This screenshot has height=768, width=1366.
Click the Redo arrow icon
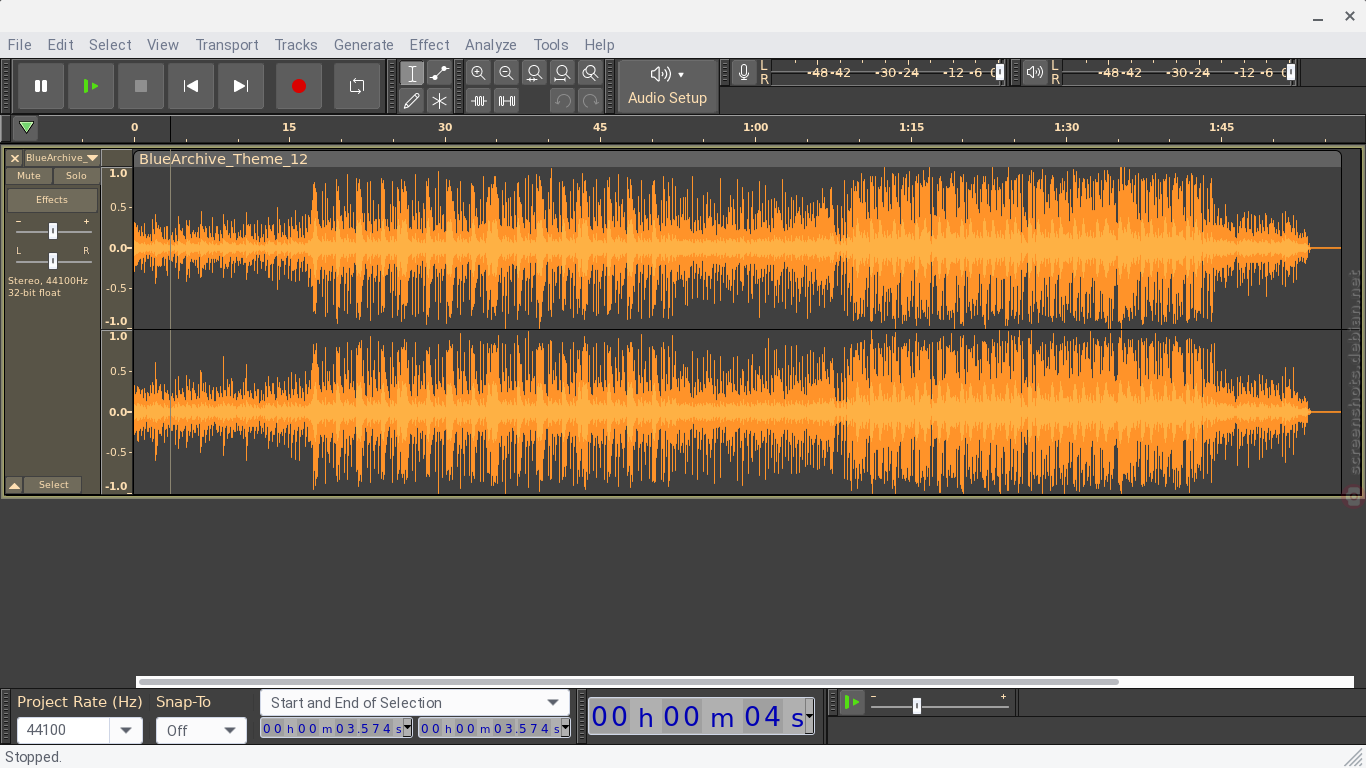tap(591, 100)
